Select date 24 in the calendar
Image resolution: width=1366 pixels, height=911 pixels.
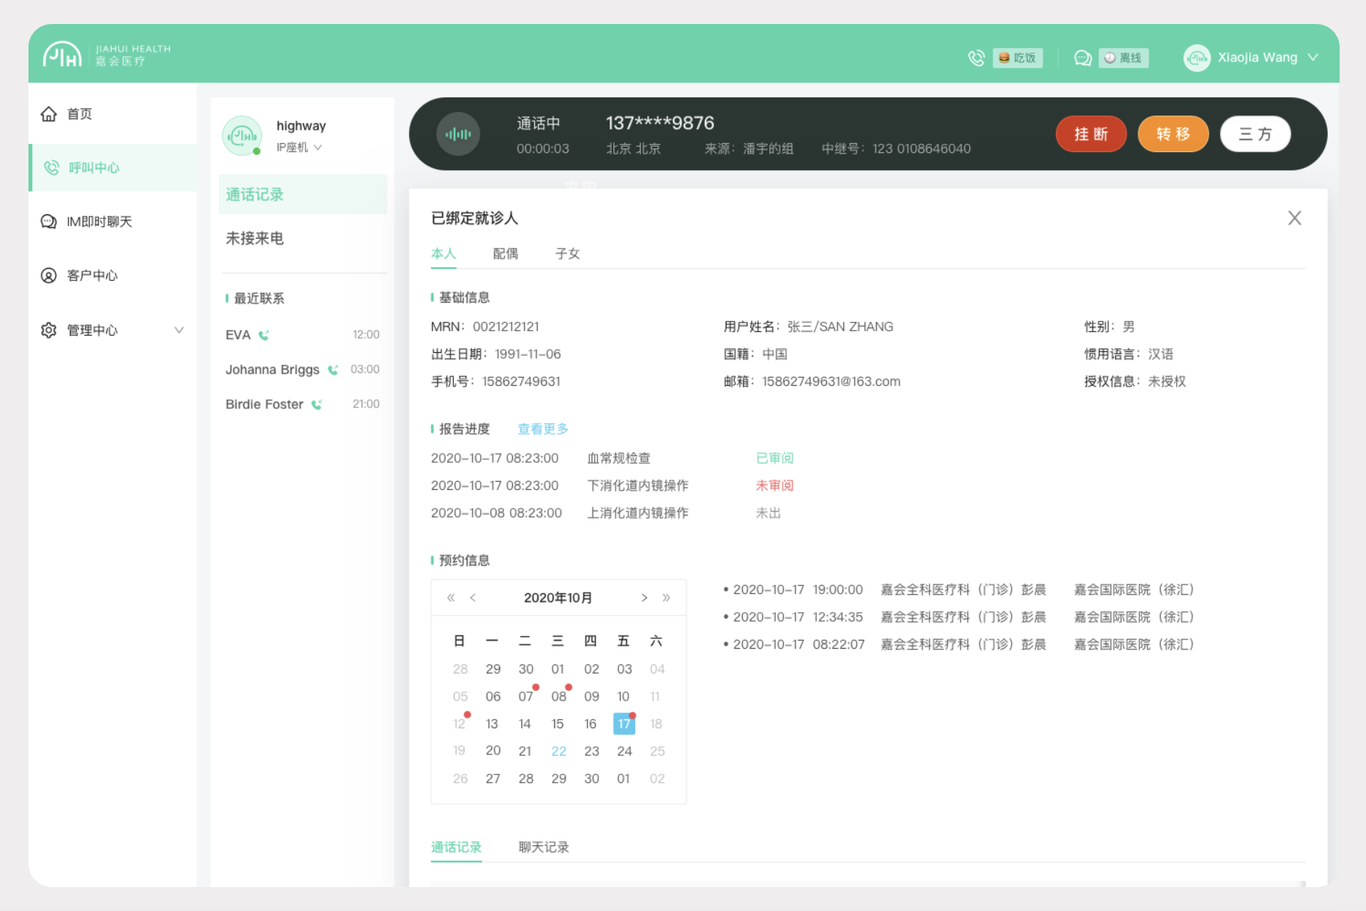click(624, 751)
